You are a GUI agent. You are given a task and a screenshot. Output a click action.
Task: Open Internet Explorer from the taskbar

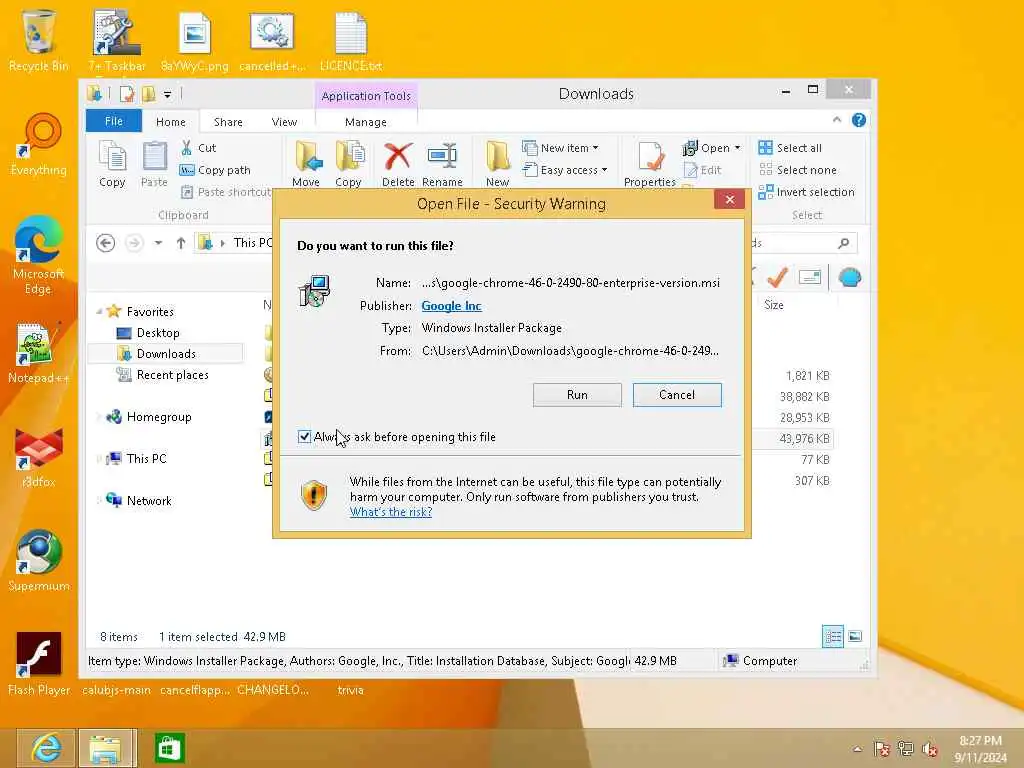(x=46, y=748)
